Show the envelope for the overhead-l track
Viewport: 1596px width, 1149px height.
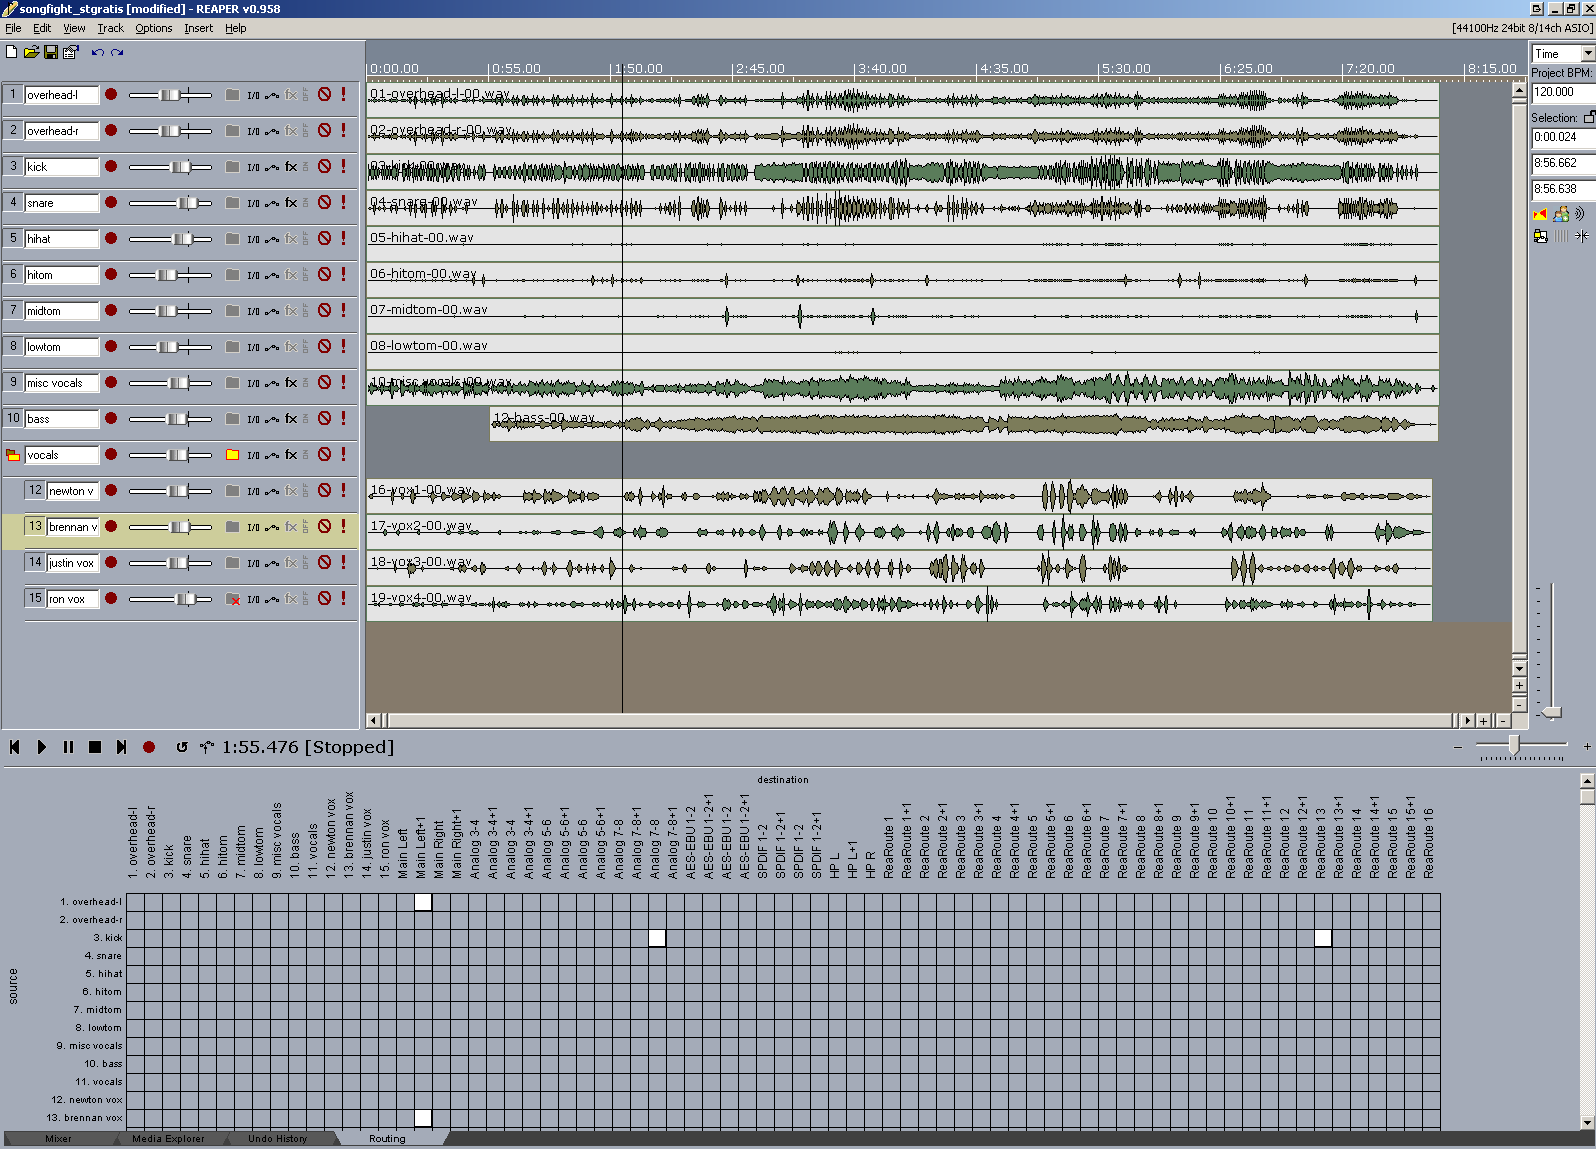(272, 95)
